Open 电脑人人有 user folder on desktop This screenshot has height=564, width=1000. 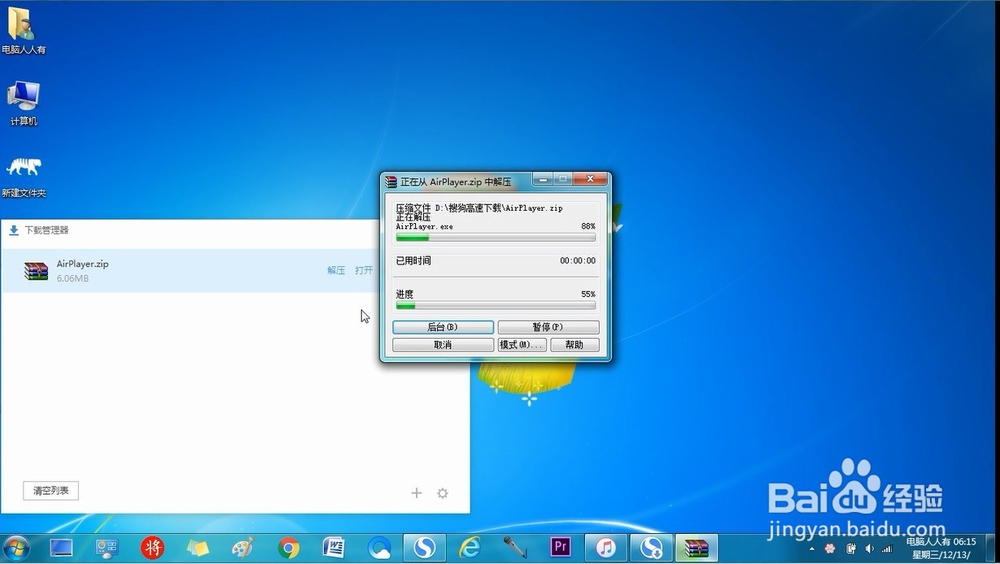tap(23, 30)
